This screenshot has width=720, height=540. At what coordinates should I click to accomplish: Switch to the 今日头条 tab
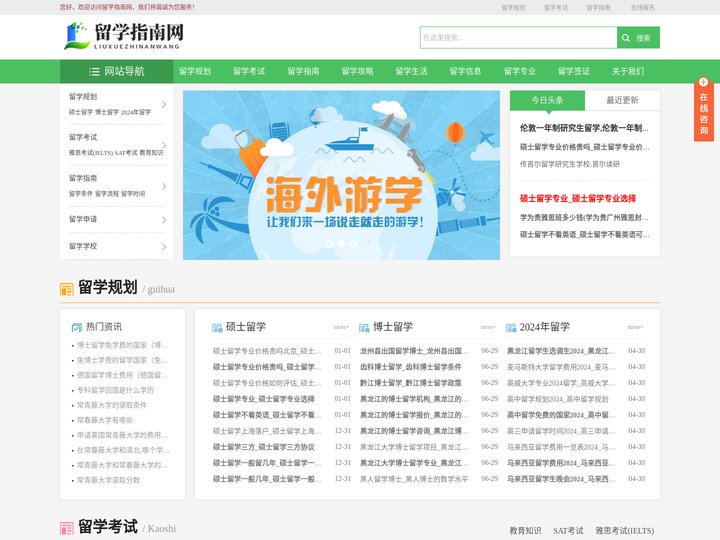click(x=547, y=100)
